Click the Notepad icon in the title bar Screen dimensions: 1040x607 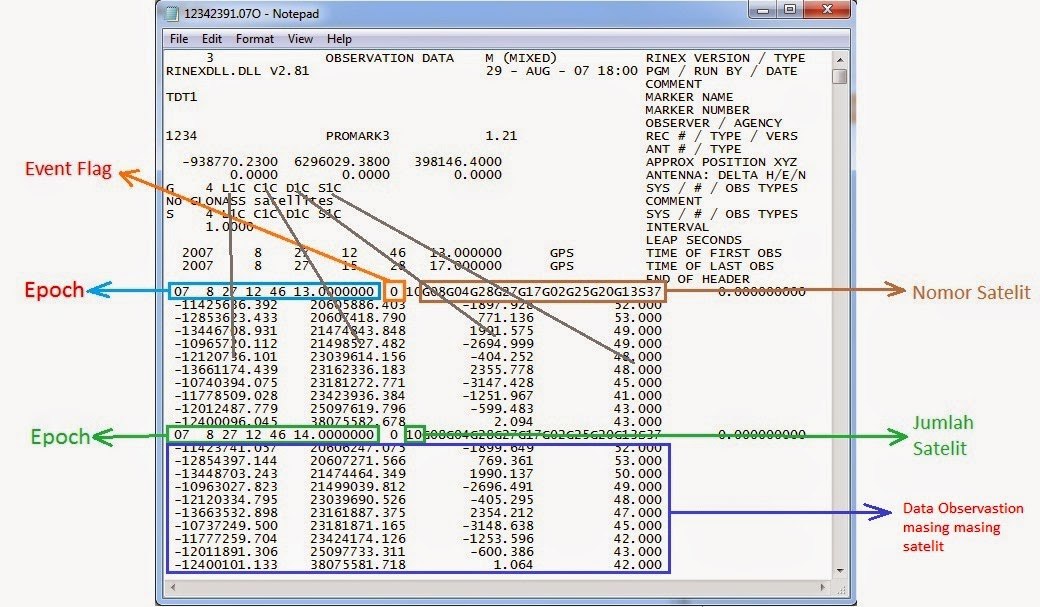click(172, 13)
